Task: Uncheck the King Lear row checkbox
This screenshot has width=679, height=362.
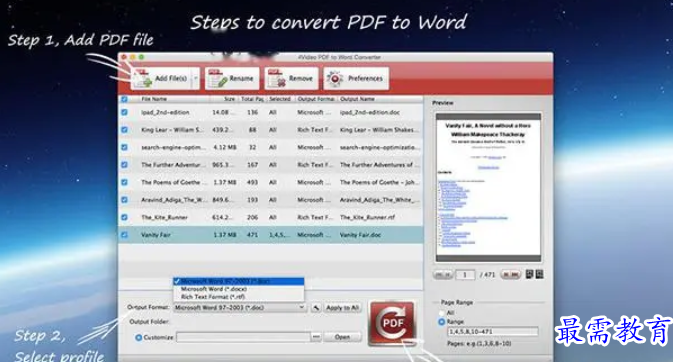Action: coord(124,130)
